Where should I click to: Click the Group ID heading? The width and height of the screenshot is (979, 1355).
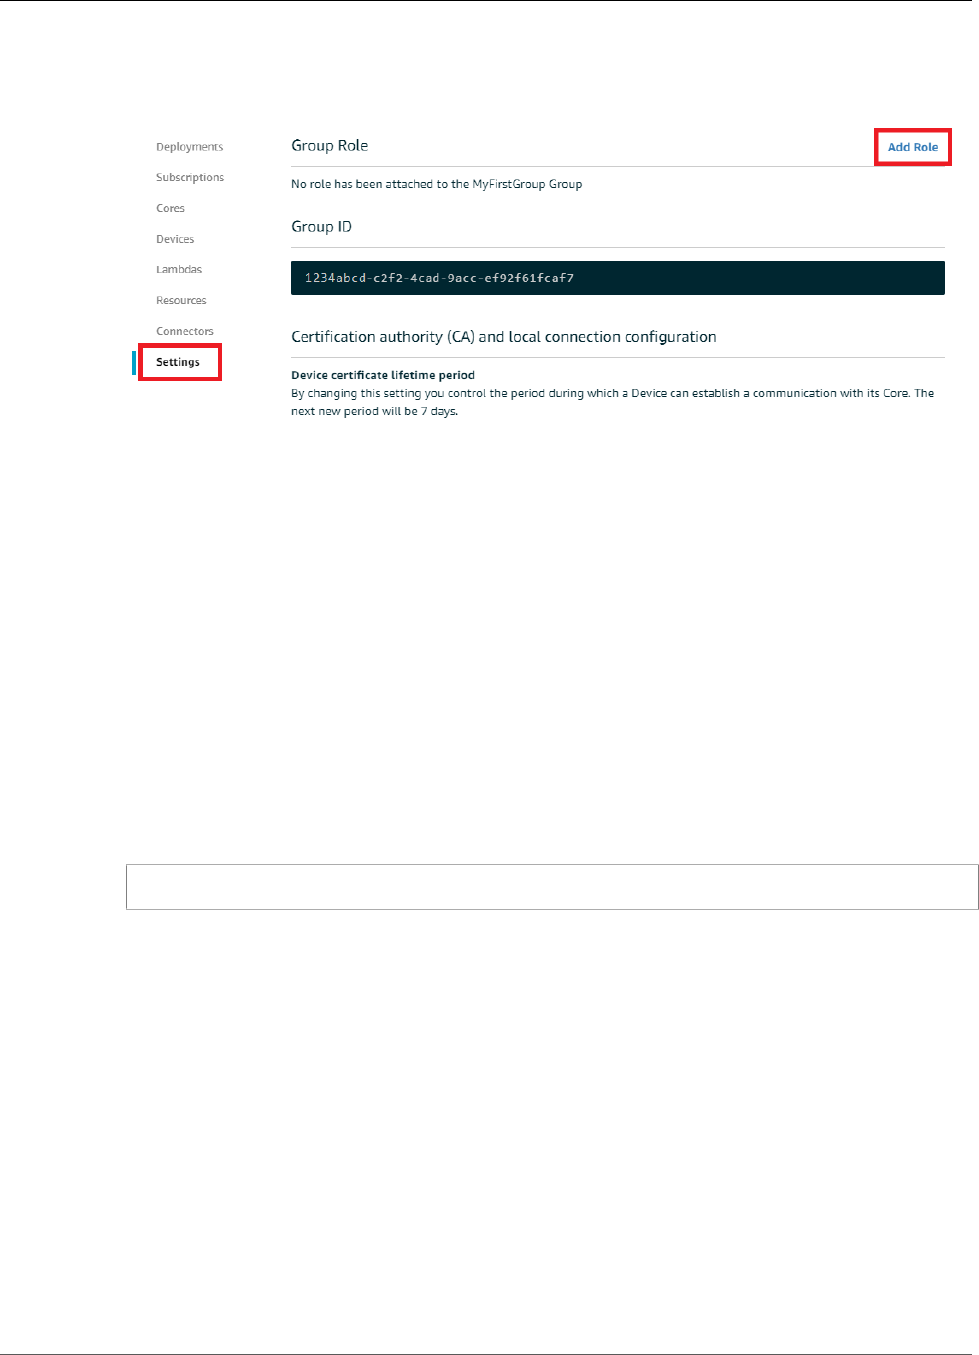[322, 227]
